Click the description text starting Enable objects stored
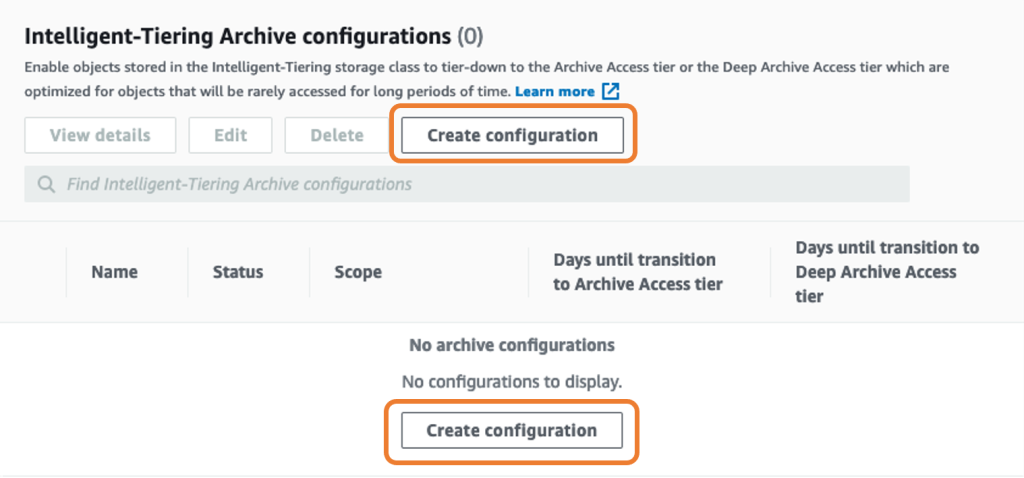 point(487,79)
